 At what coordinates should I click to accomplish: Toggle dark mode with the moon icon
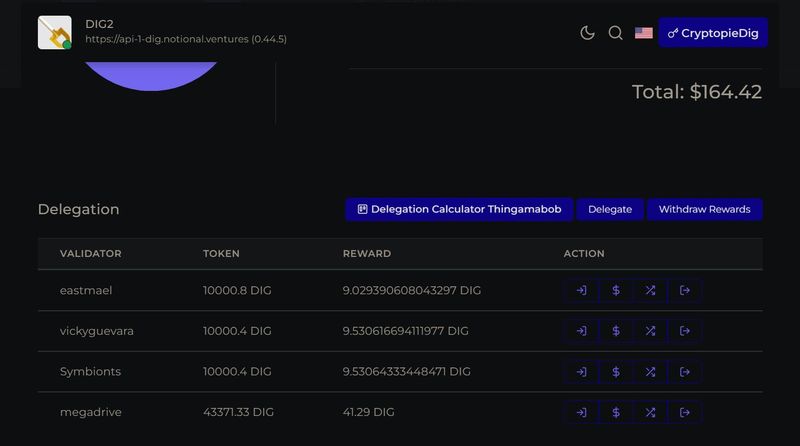[x=587, y=33]
